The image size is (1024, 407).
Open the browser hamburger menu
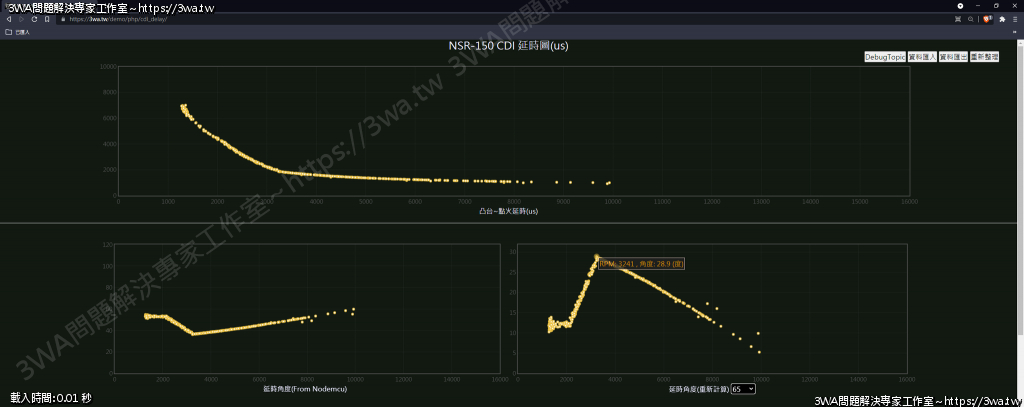click(x=1015, y=19)
